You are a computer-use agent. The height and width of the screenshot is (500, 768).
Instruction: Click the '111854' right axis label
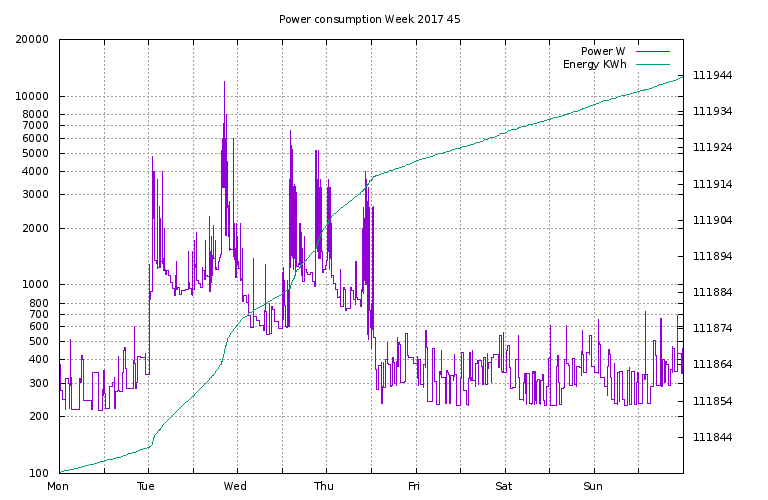[x=712, y=401]
